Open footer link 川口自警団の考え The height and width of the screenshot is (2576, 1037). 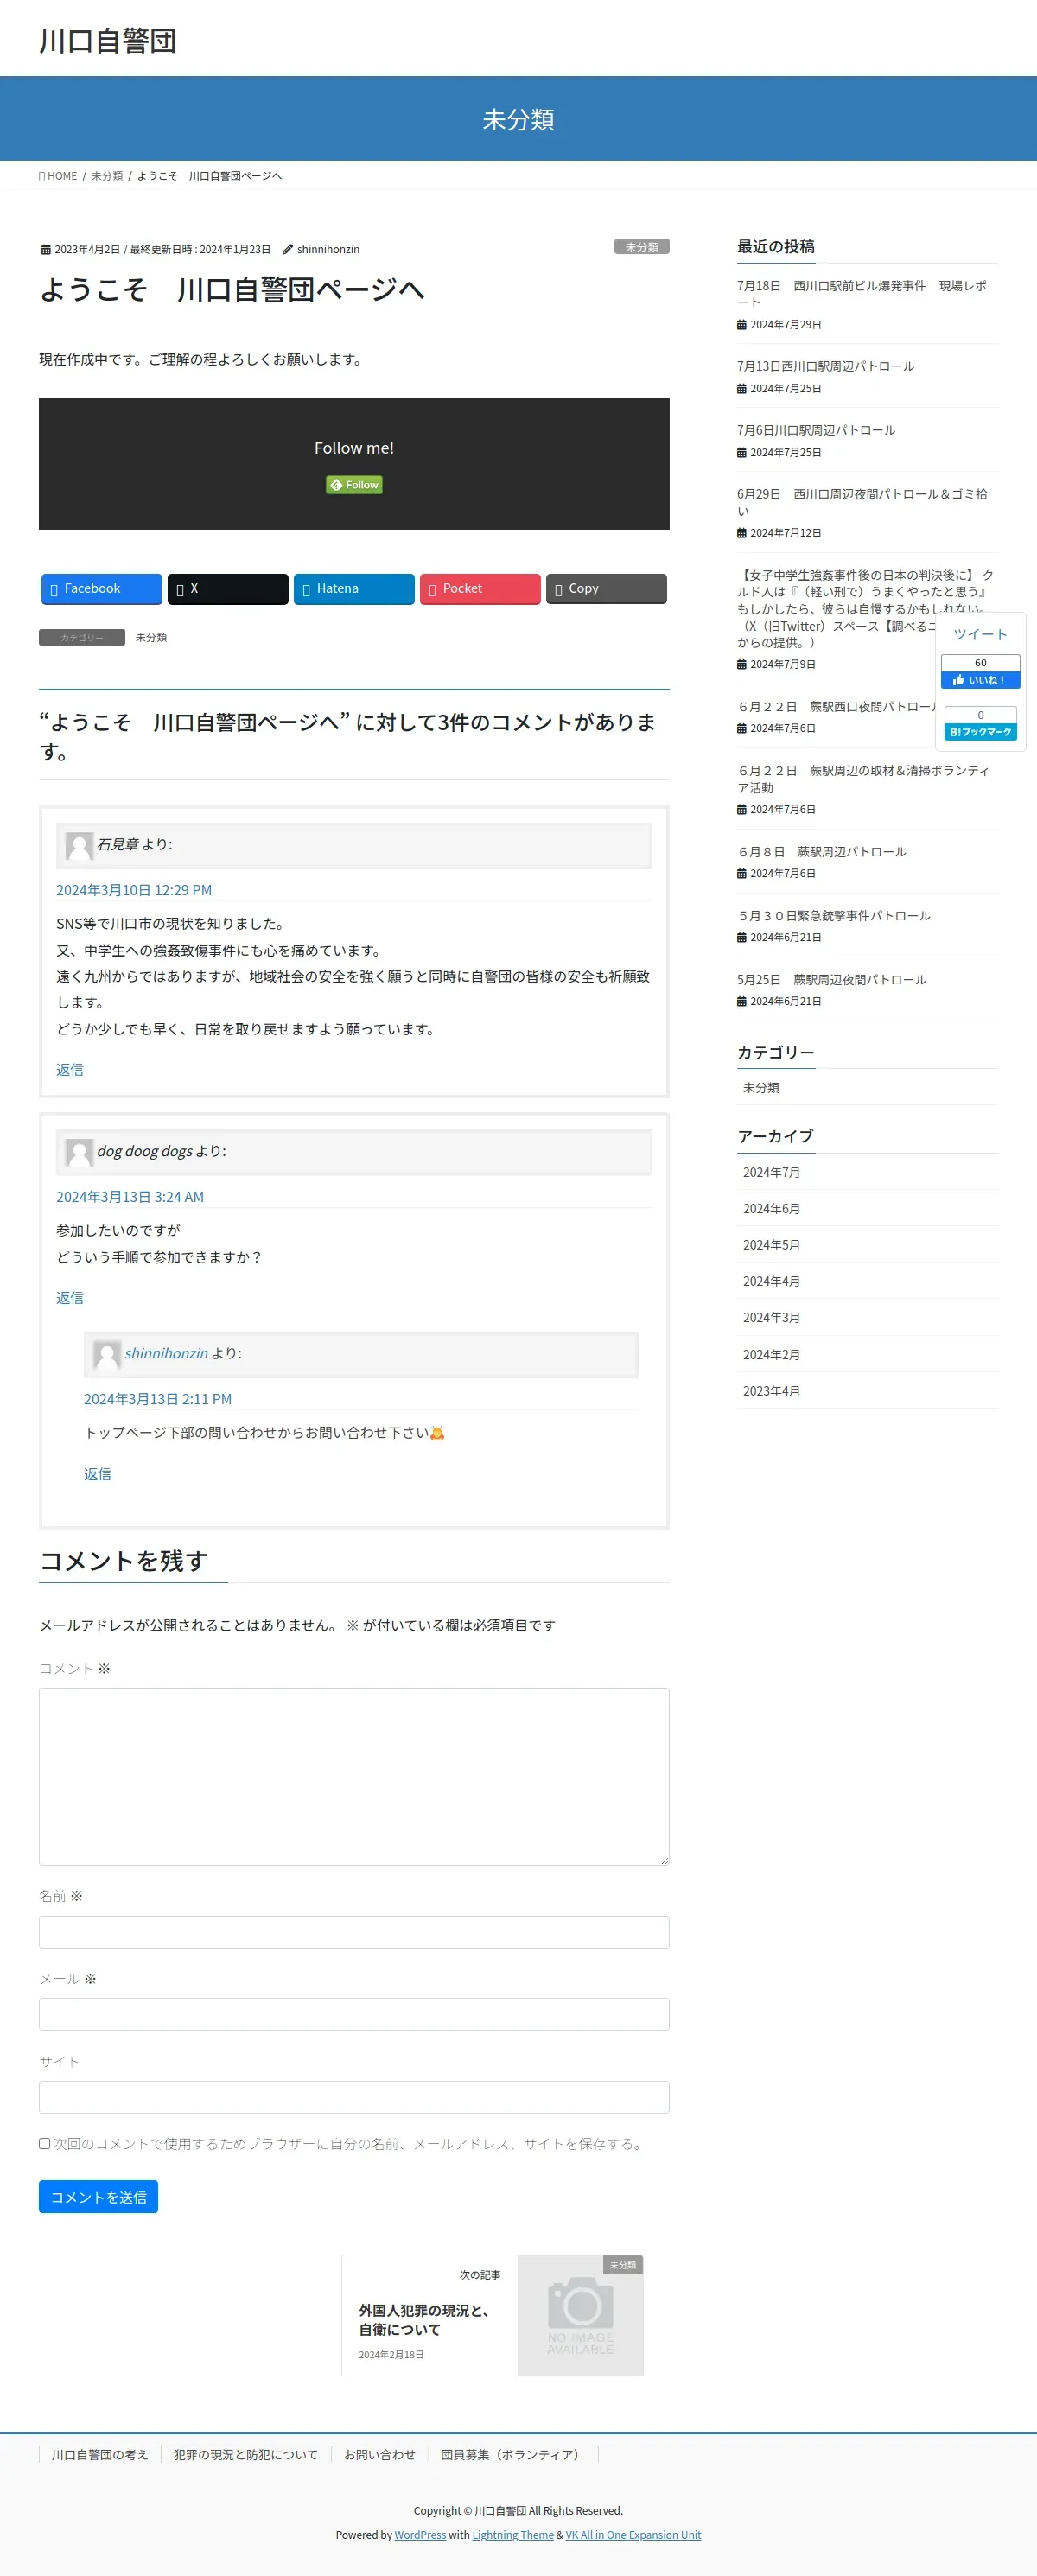pyautogui.click(x=100, y=2455)
